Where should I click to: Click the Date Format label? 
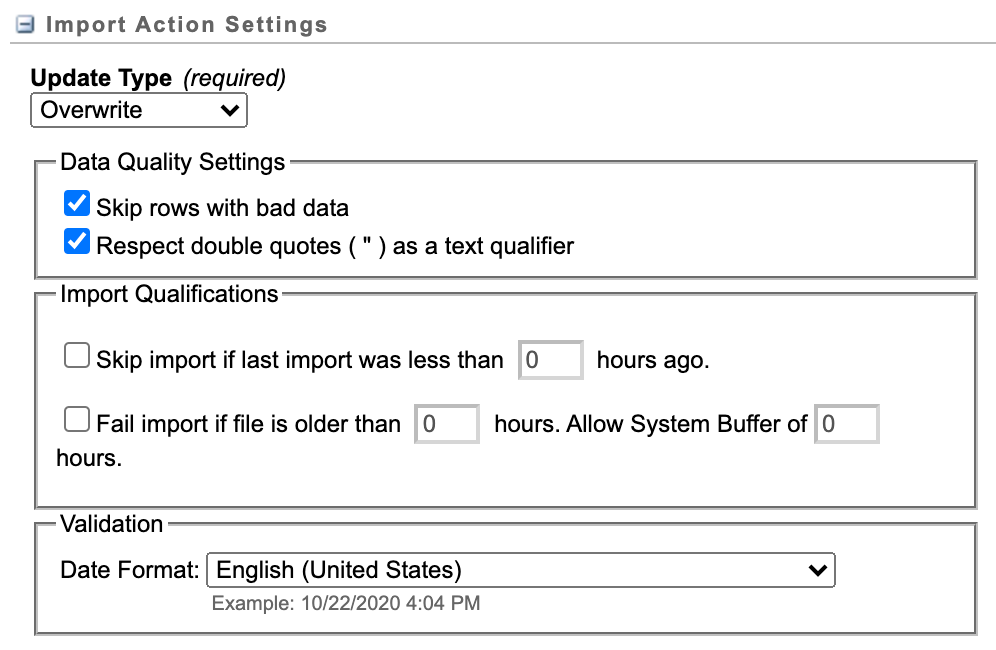pos(130,570)
